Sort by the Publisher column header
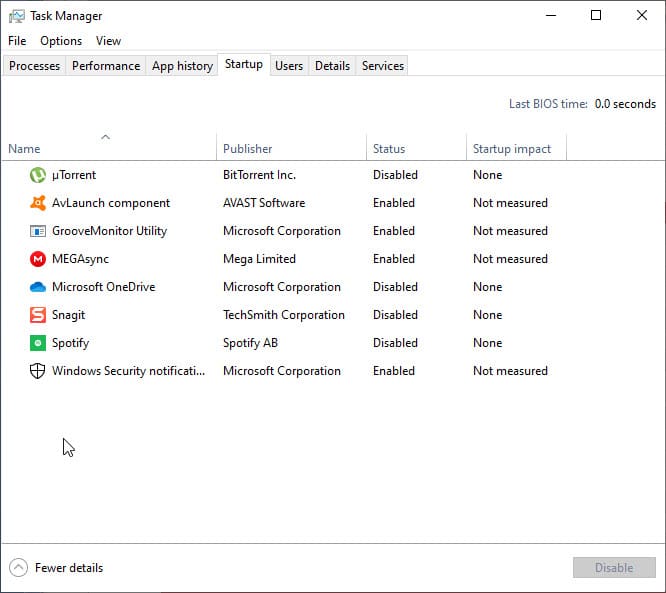This screenshot has height=593, width=666. tap(291, 148)
